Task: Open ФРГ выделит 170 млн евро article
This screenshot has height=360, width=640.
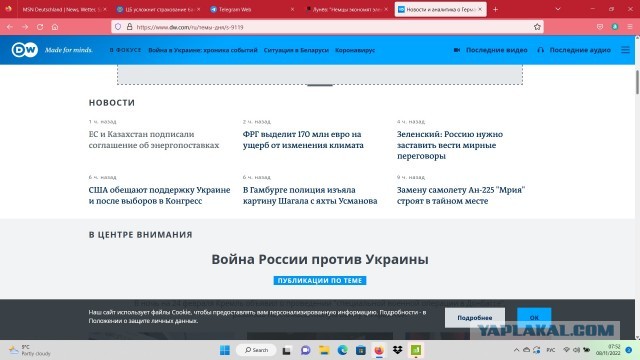Action: (303, 140)
